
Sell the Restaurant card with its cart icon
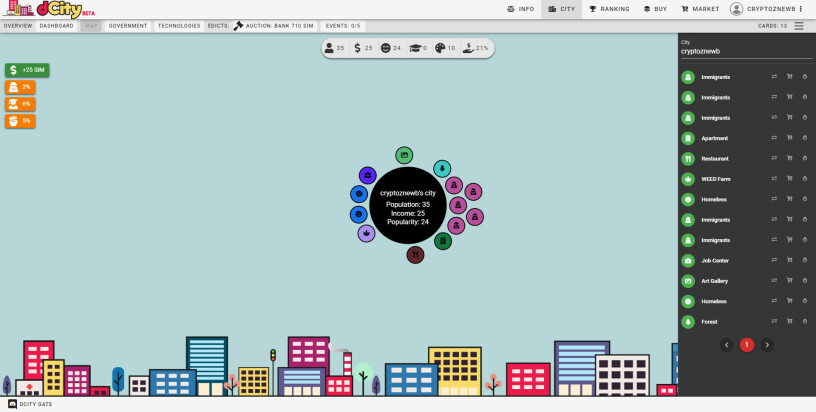coord(789,158)
